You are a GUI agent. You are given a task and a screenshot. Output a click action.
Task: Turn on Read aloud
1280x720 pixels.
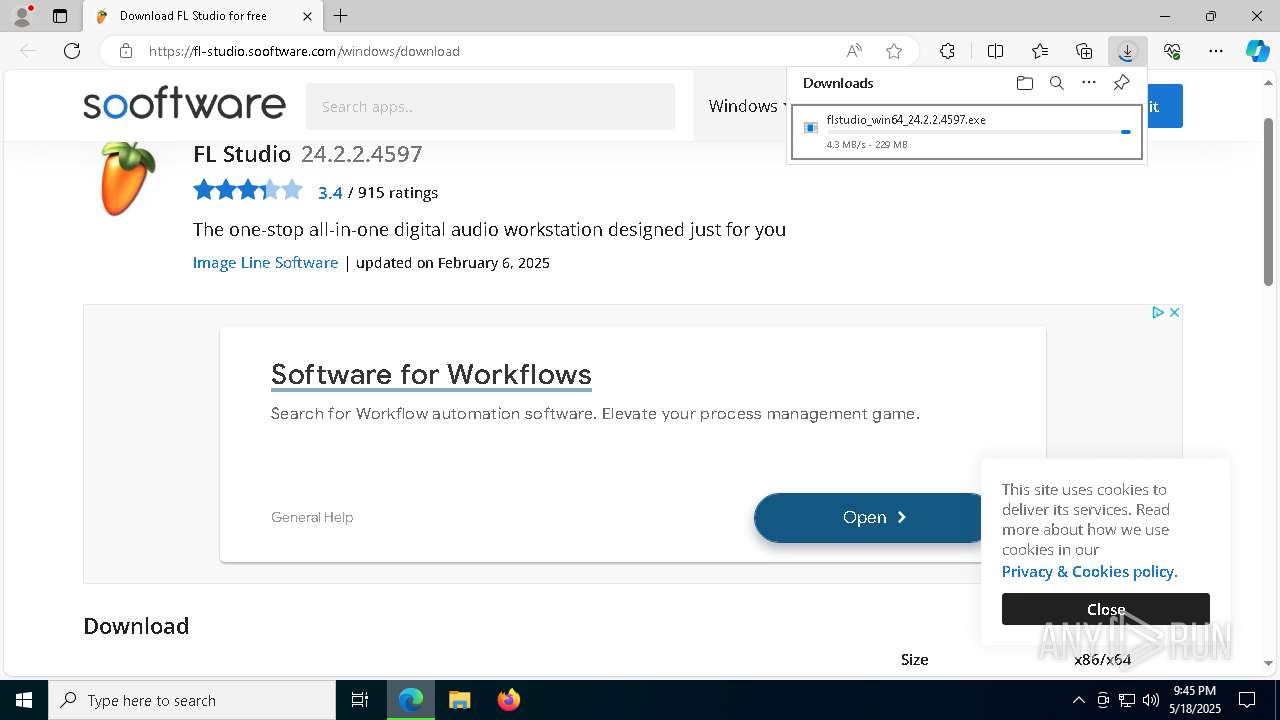854,51
